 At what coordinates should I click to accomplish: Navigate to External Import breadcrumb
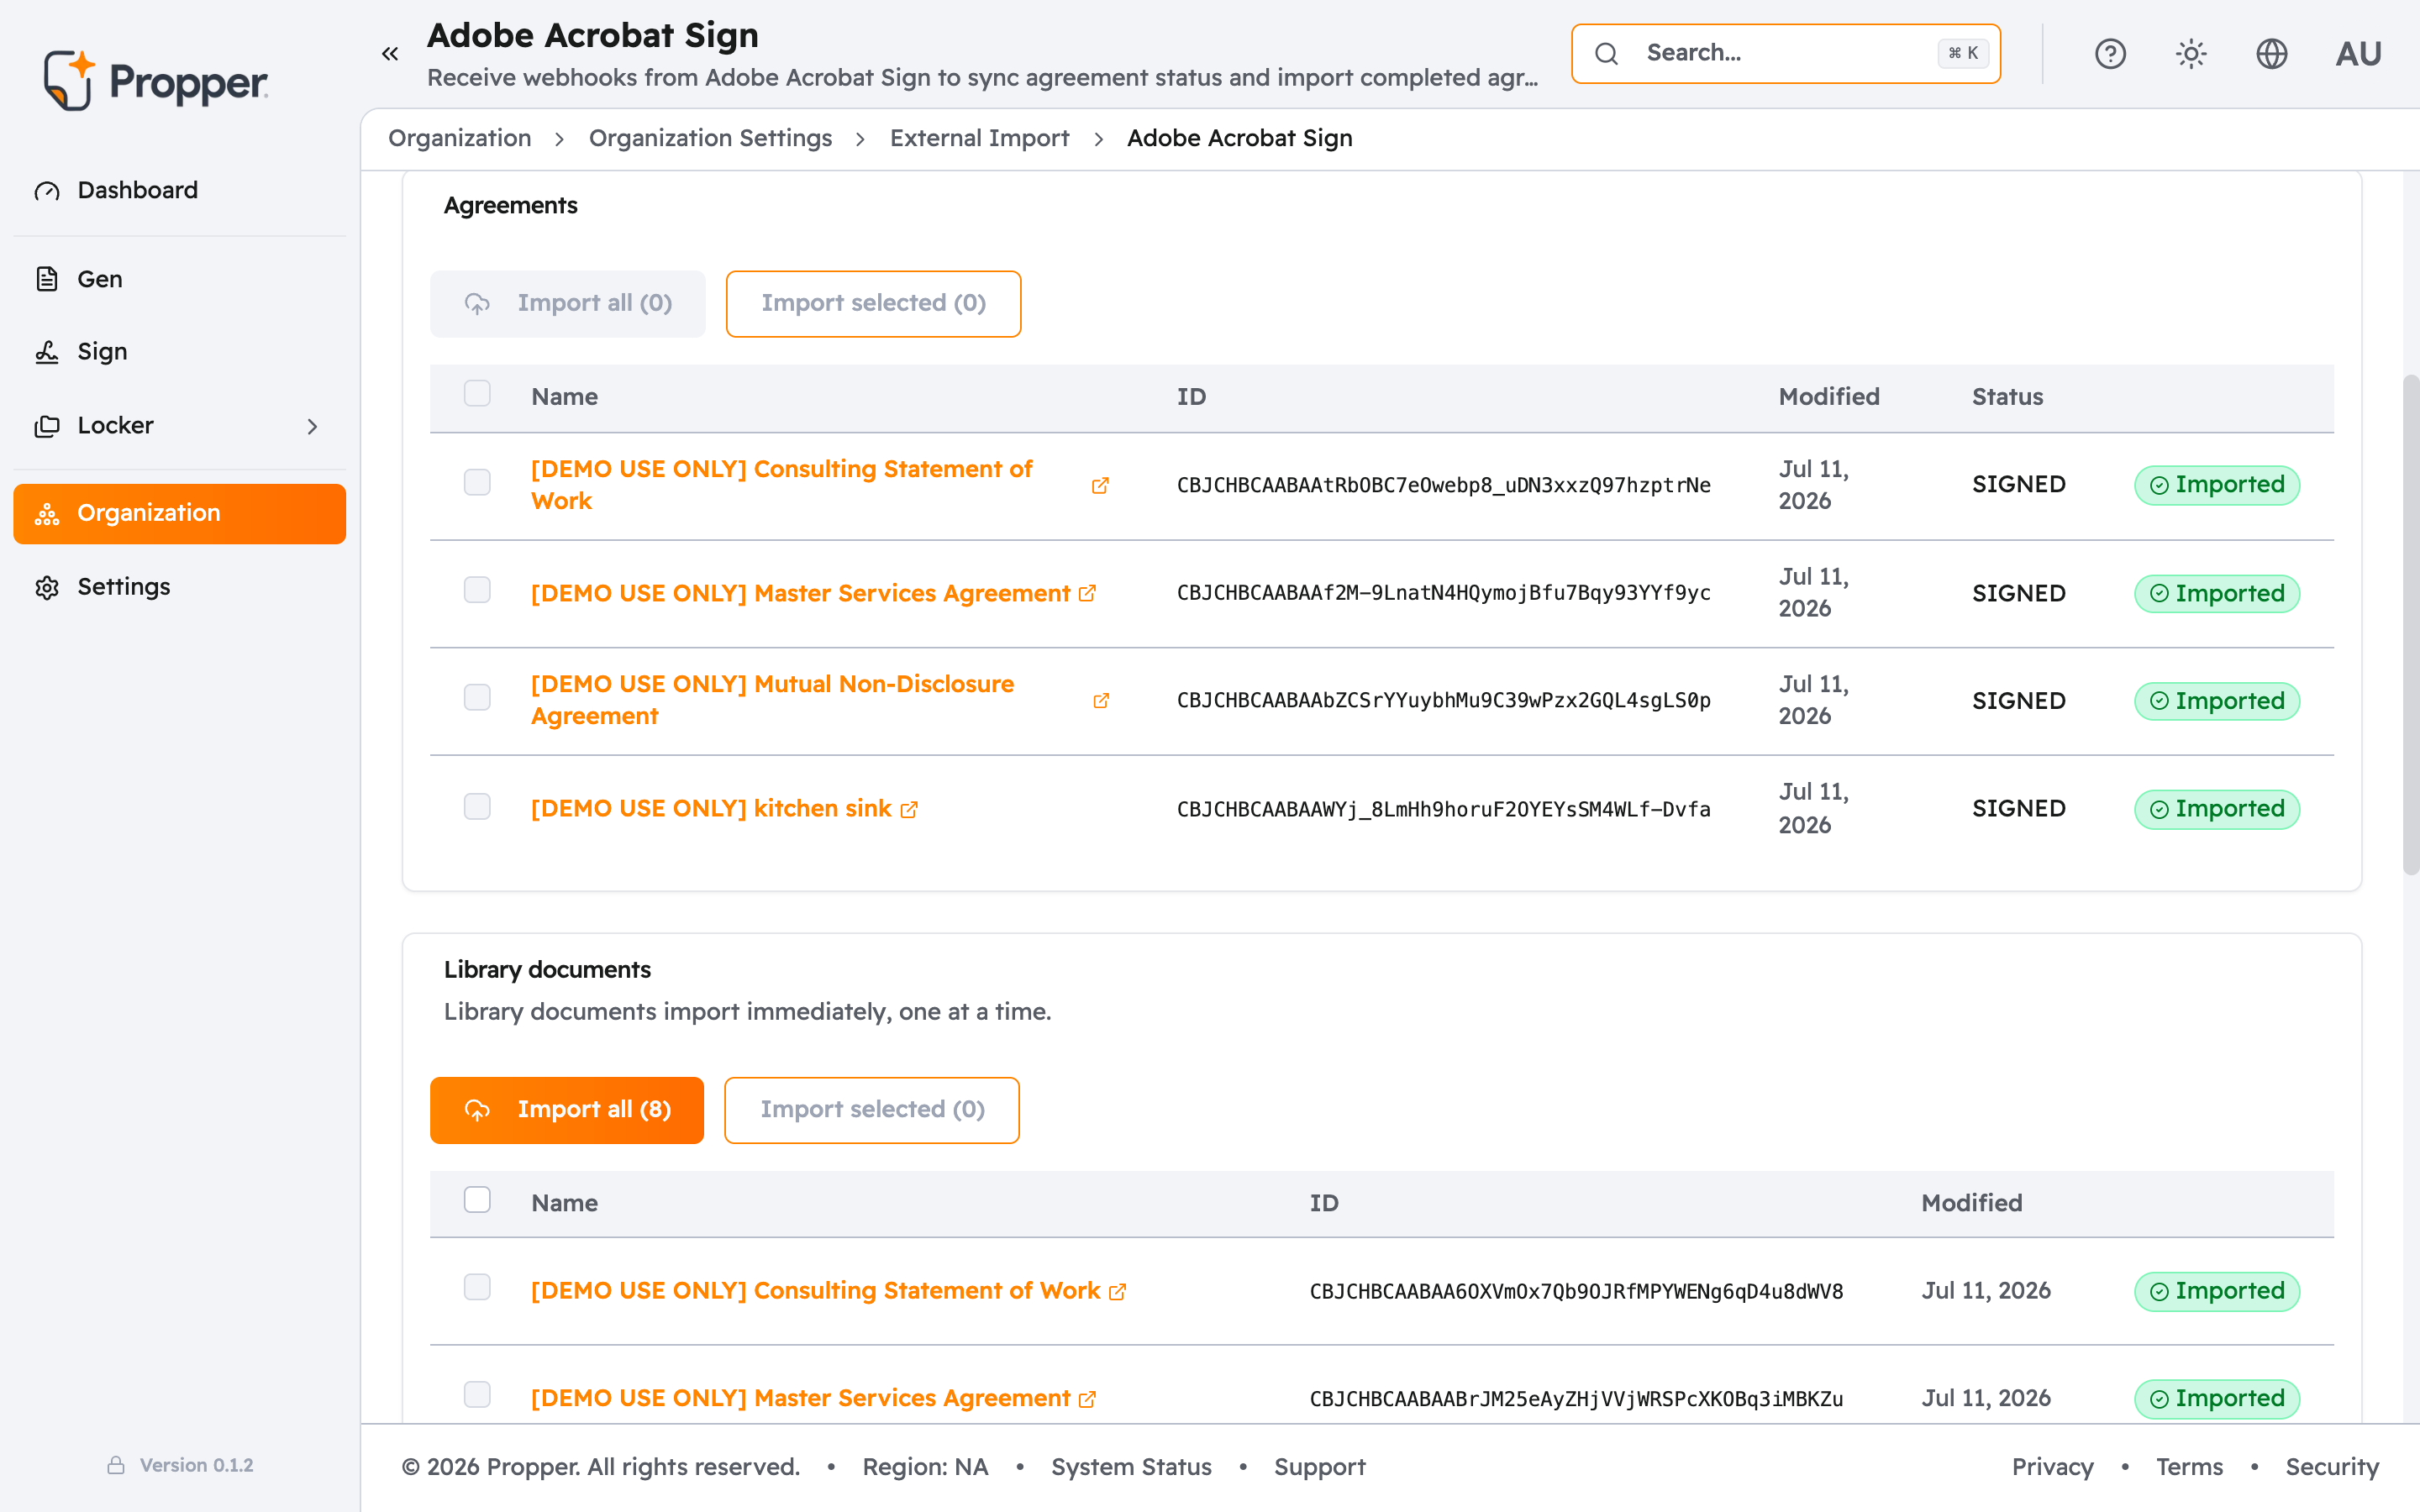pyautogui.click(x=979, y=138)
